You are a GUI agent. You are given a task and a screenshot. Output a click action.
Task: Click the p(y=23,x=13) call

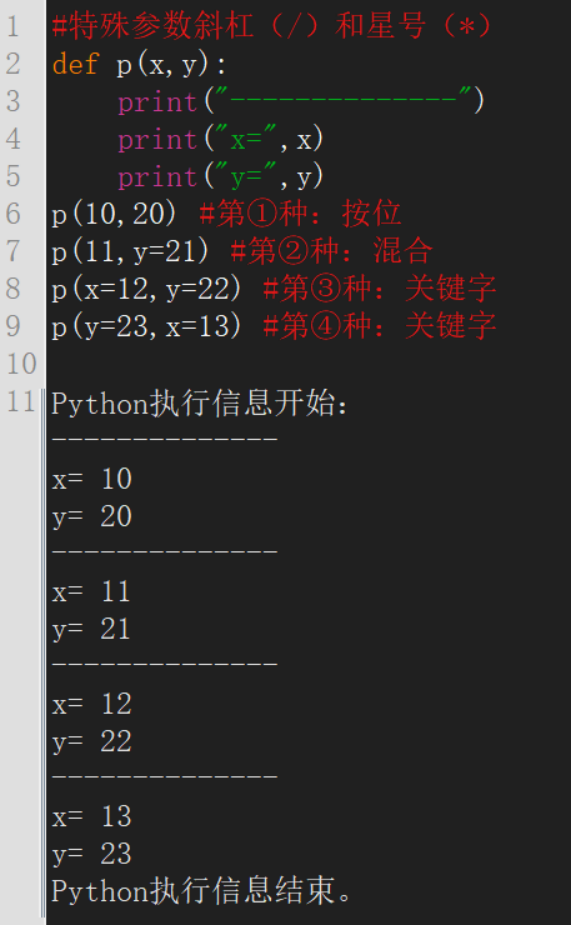pyautogui.click(x=146, y=327)
